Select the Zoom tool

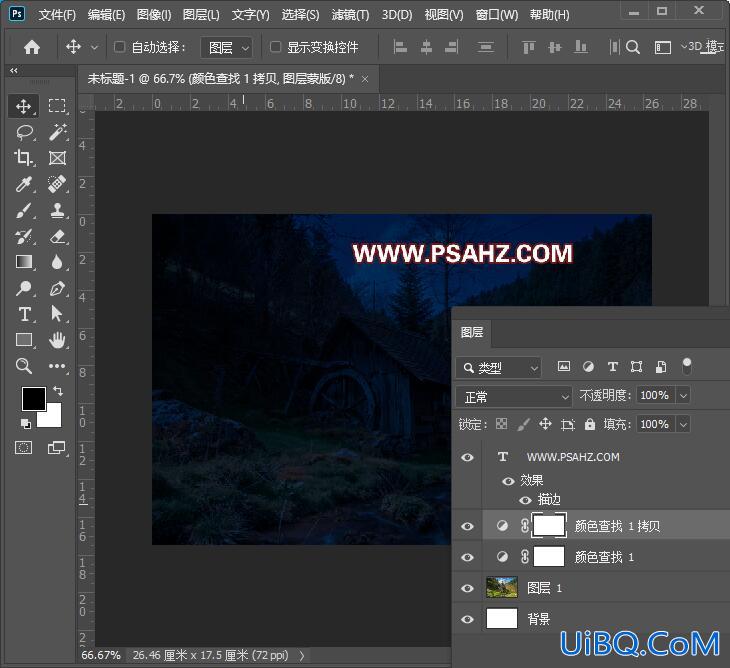coord(24,366)
